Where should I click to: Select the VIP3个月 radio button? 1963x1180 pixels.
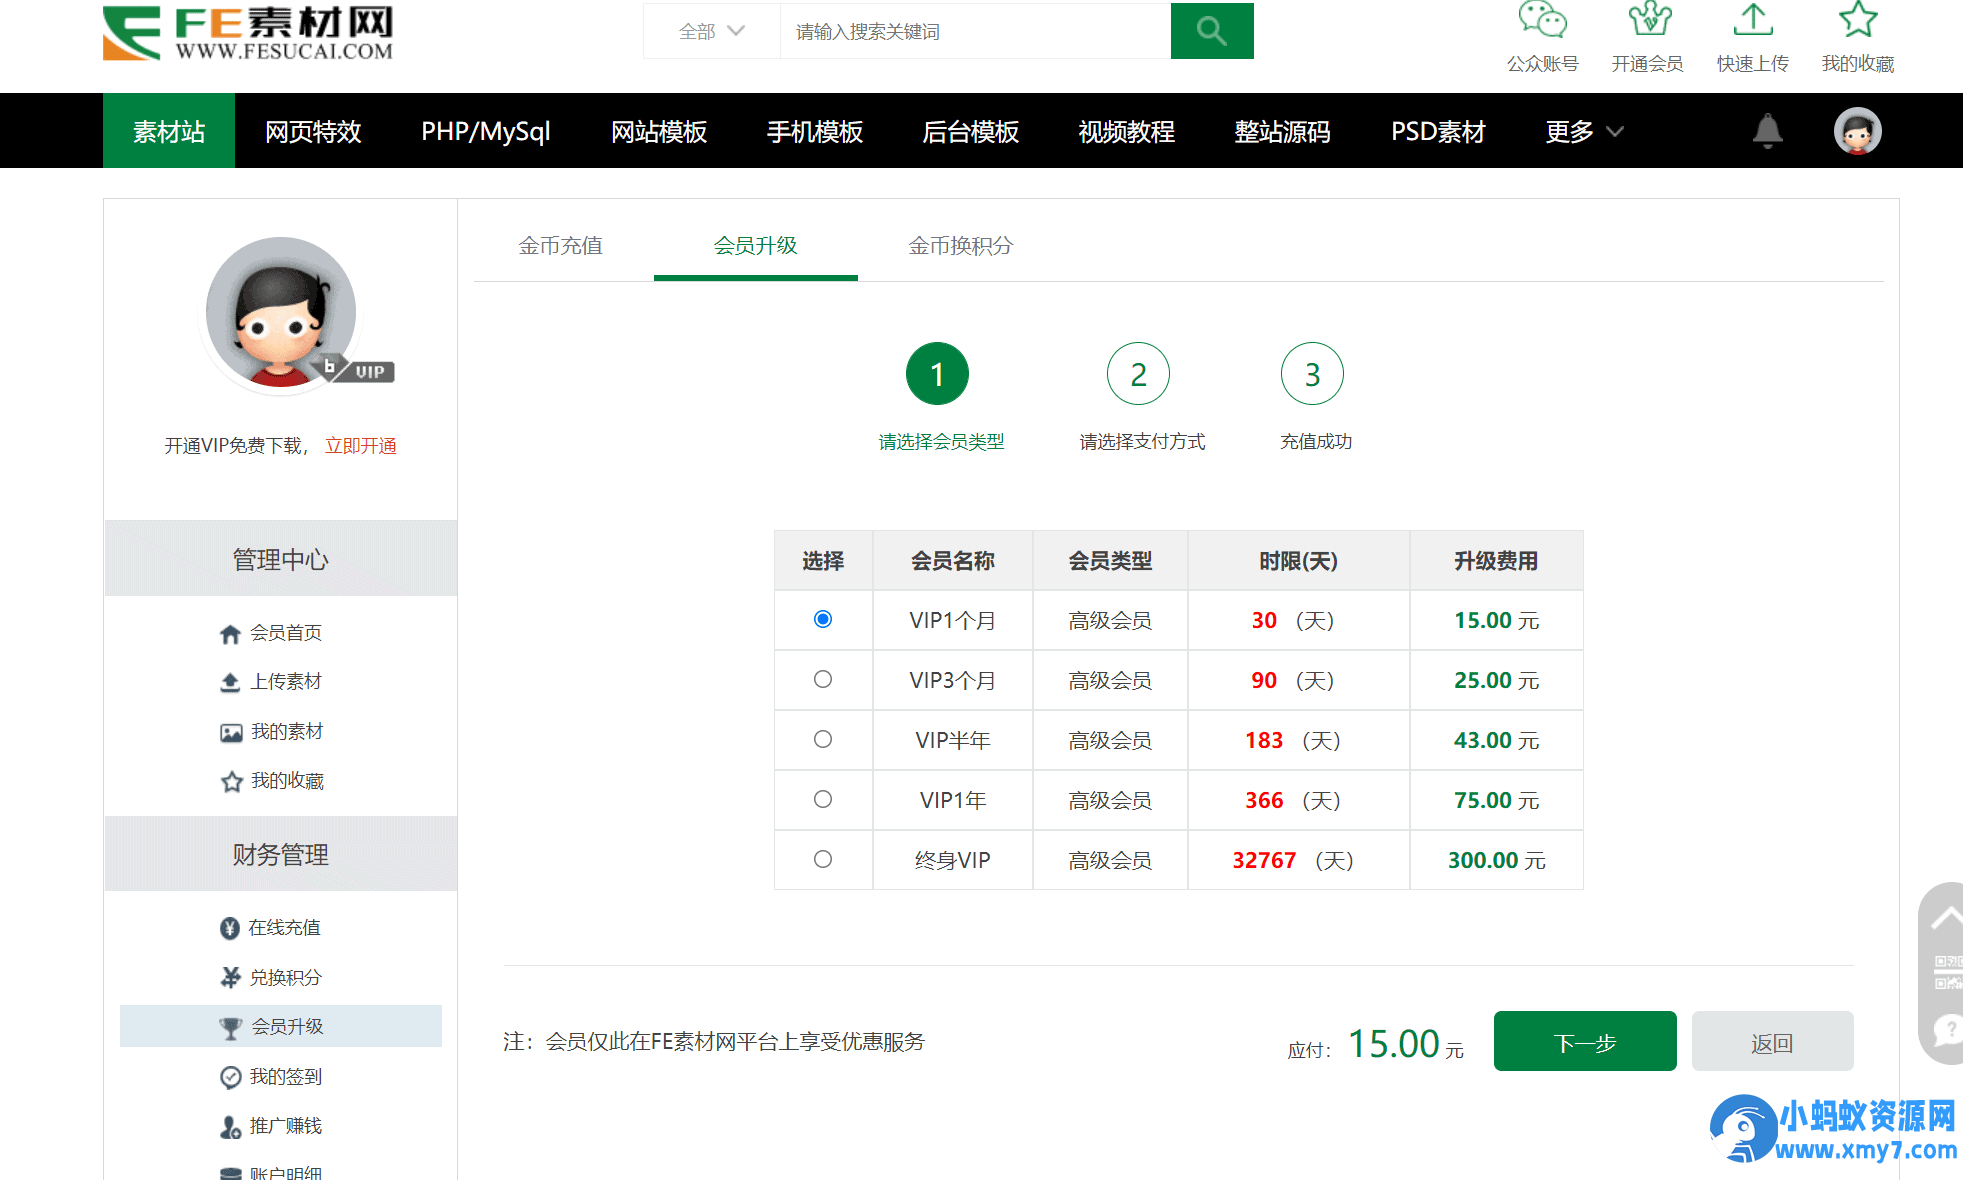click(x=822, y=679)
